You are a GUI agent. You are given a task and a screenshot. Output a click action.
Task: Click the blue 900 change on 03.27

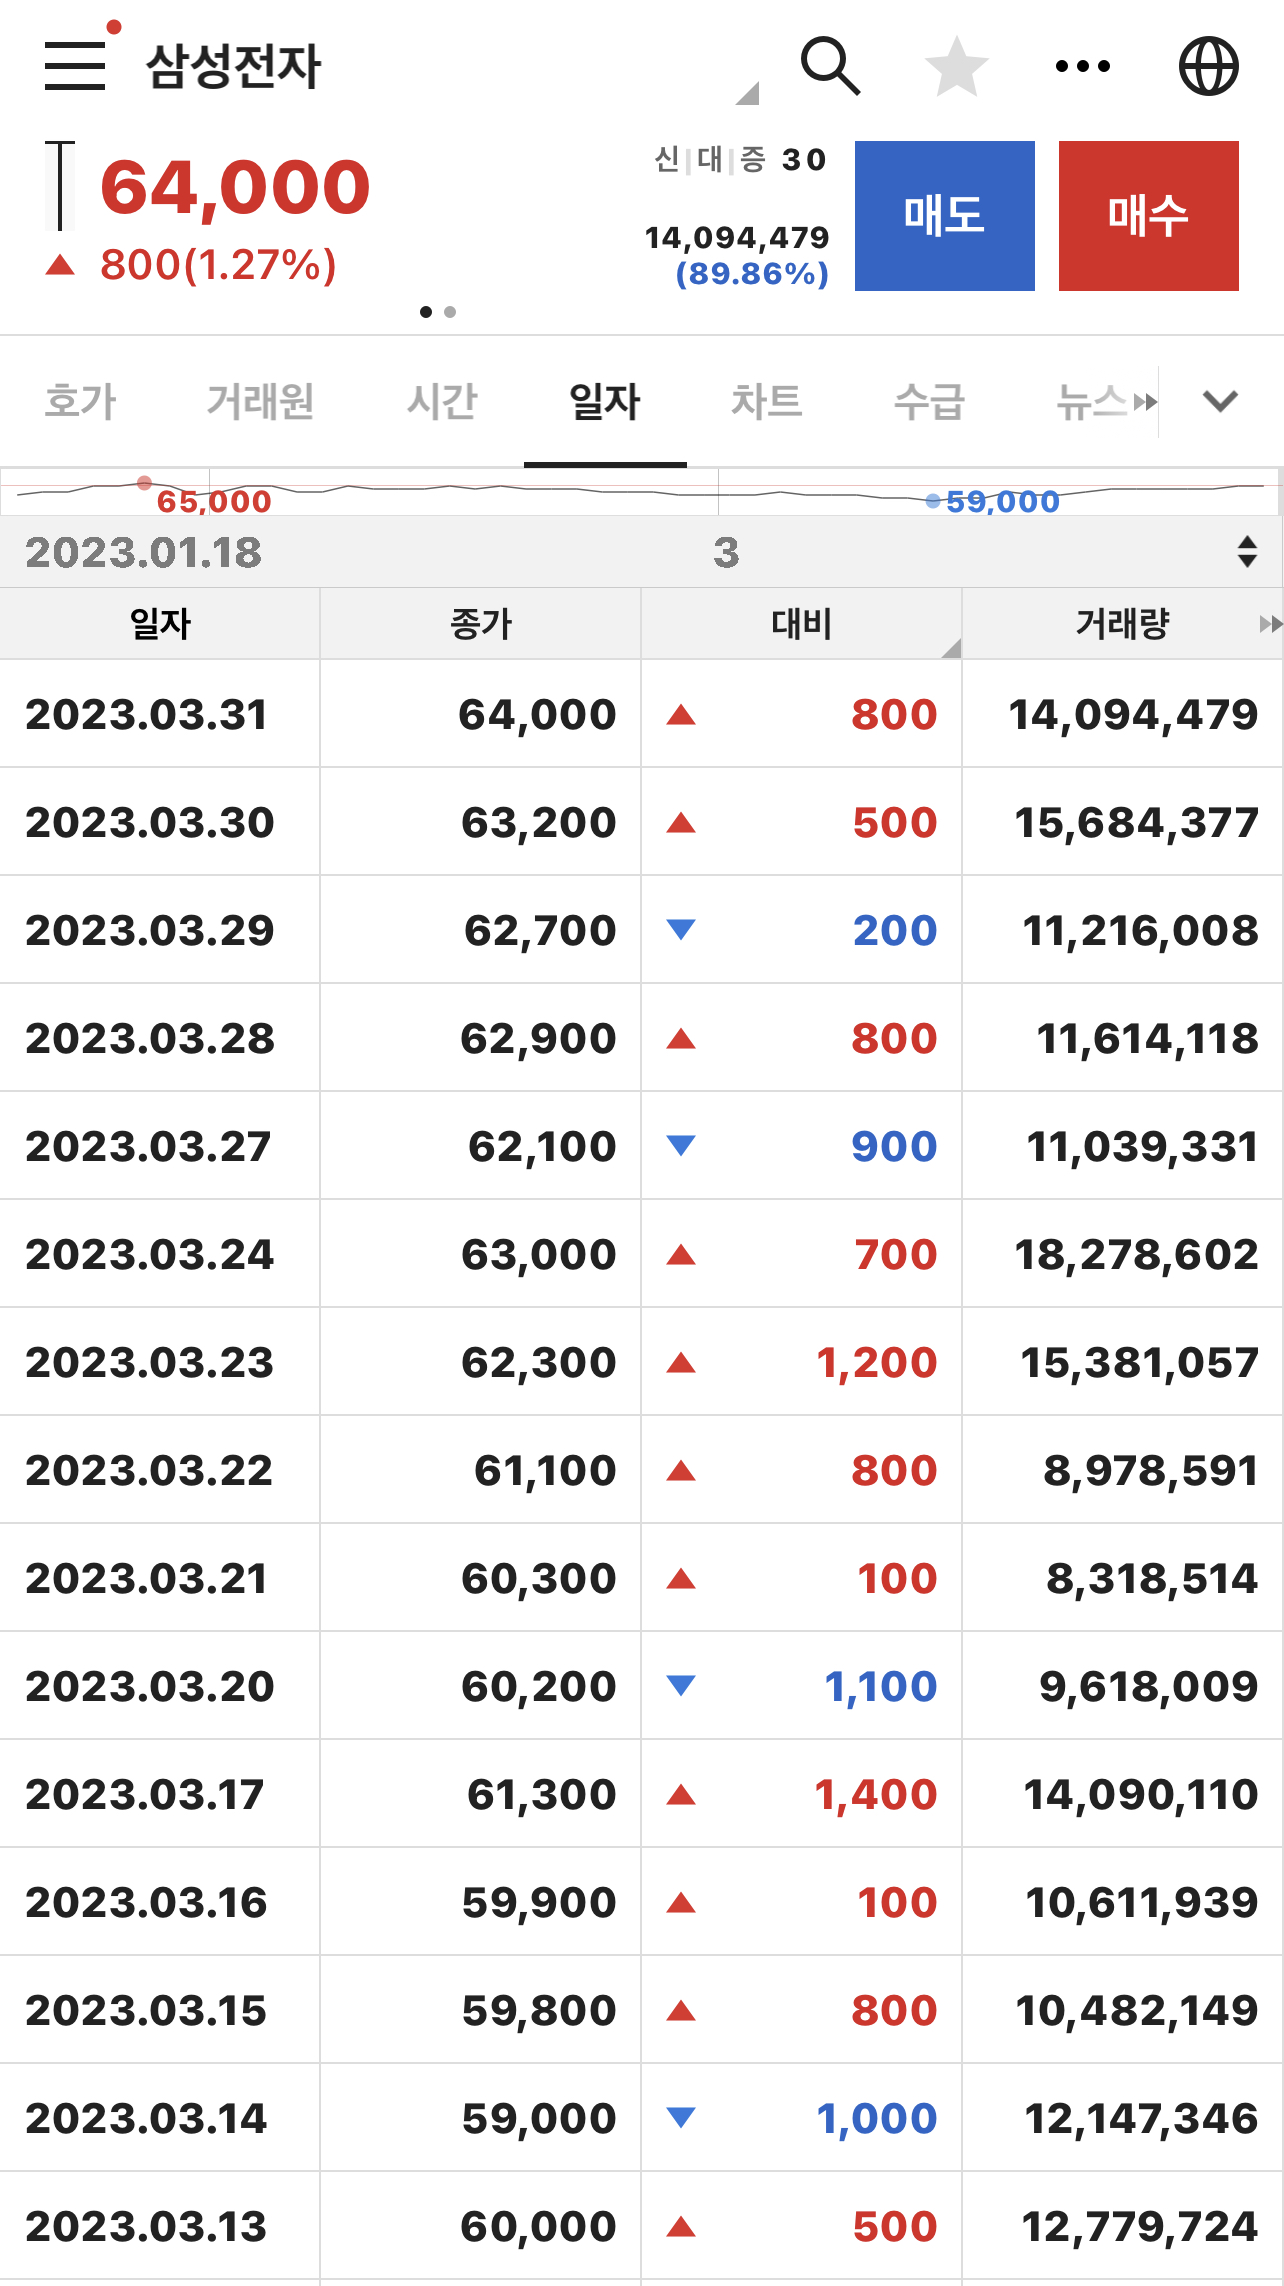[894, 1147]
